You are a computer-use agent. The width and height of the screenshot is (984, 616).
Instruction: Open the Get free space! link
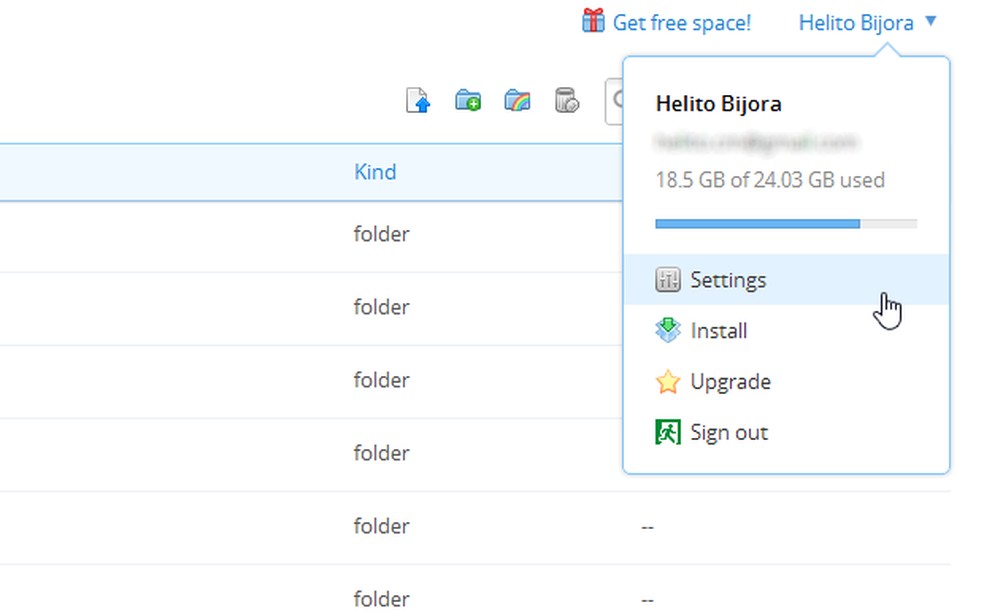tap(680, 21)
